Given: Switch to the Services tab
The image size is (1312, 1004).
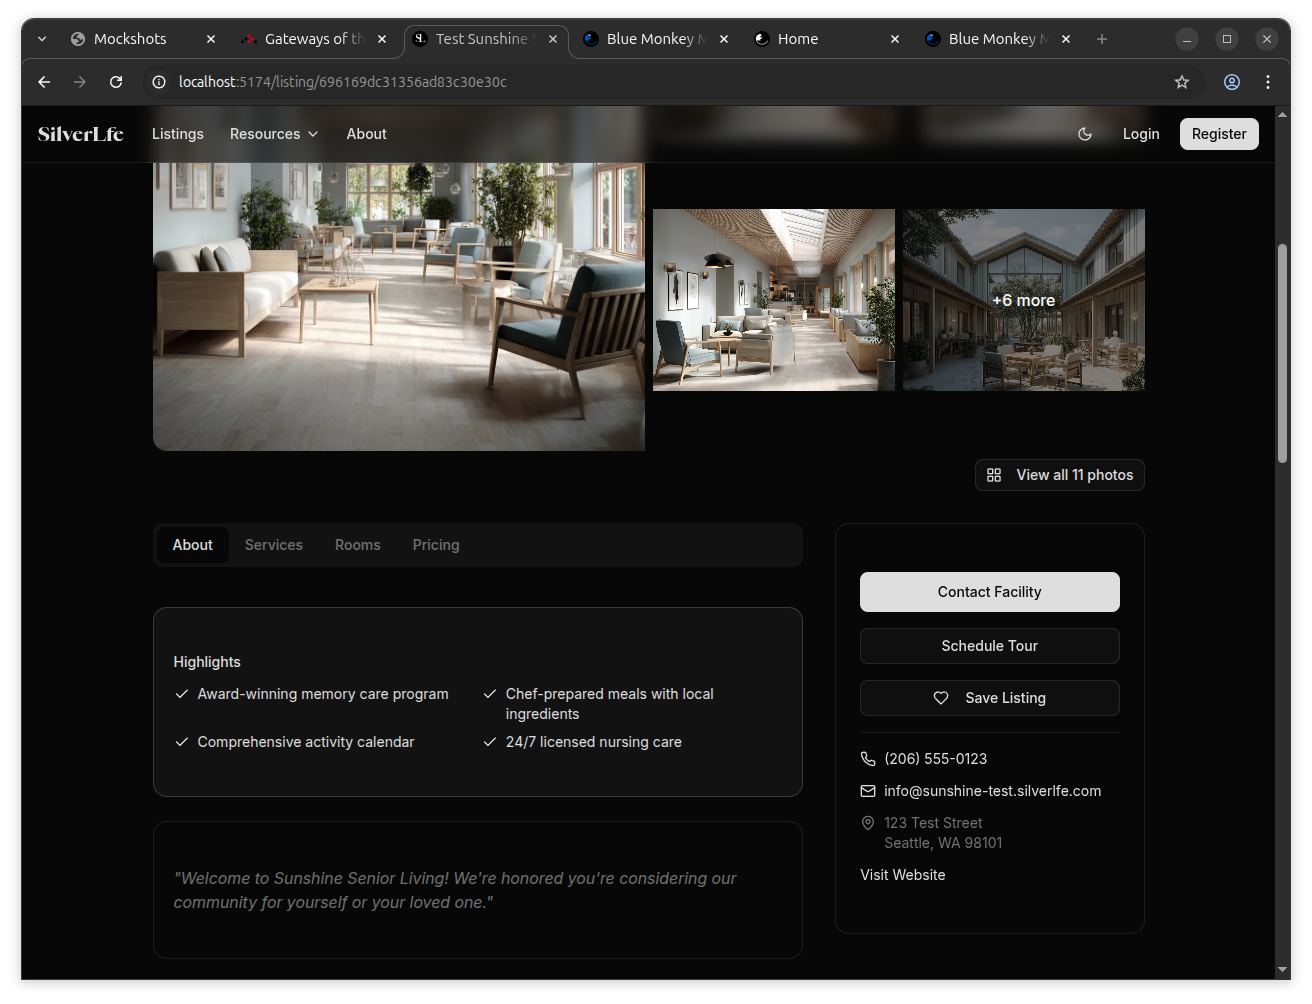Looking at the screenshot, I should point(273,545).
